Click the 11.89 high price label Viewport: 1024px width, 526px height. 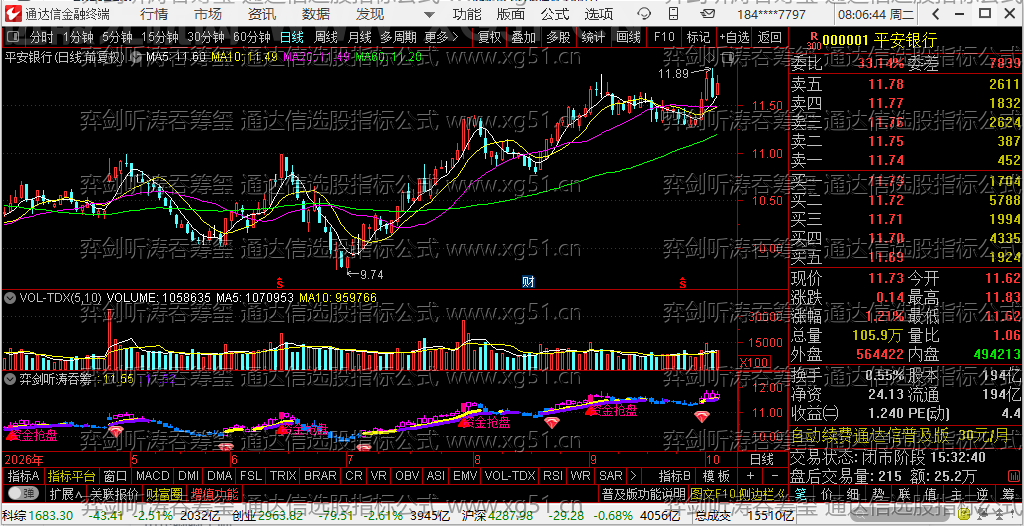(674, 74)
